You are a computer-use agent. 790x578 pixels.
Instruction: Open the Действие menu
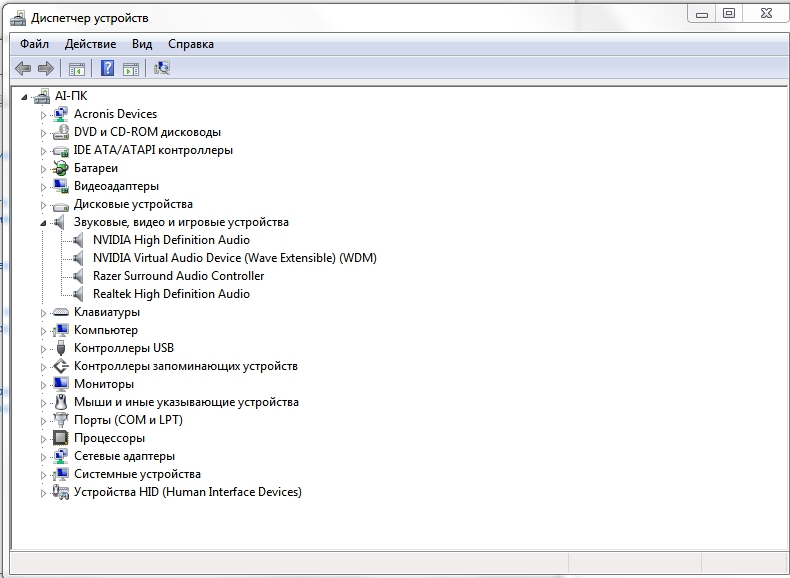click(x=90, y=44)
